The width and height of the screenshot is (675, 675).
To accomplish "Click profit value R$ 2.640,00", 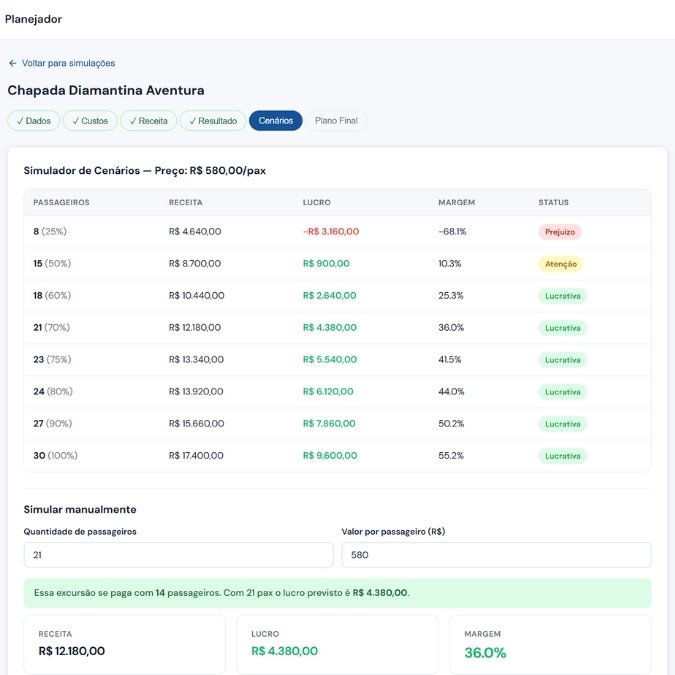I will click(330, 295).
